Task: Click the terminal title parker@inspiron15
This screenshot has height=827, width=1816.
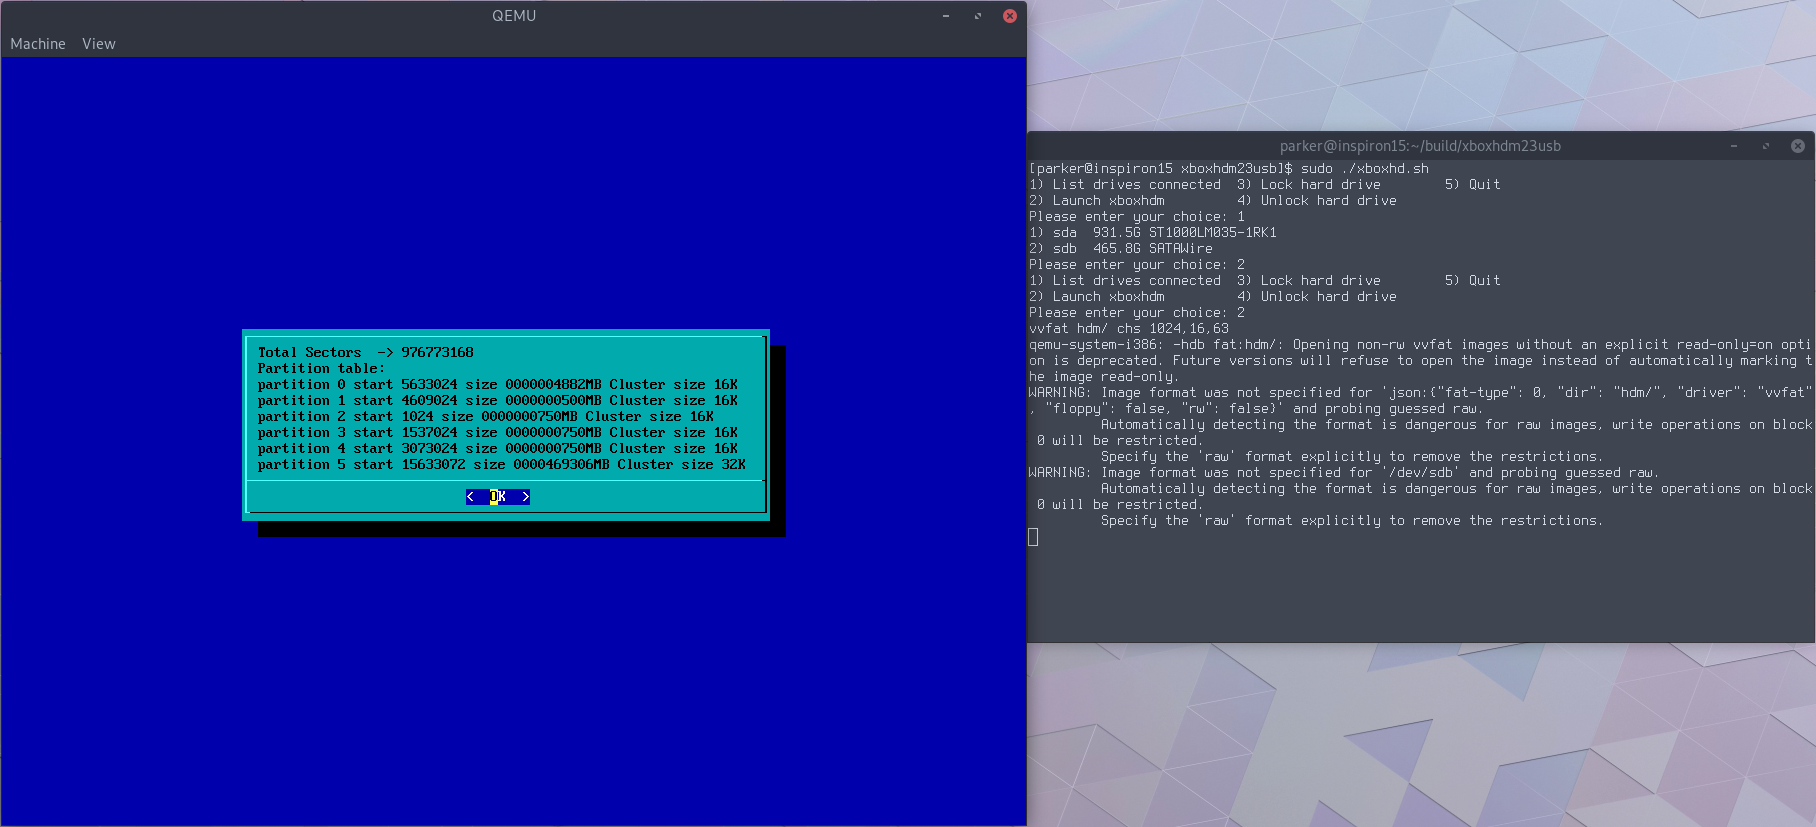Action: 1420,146
